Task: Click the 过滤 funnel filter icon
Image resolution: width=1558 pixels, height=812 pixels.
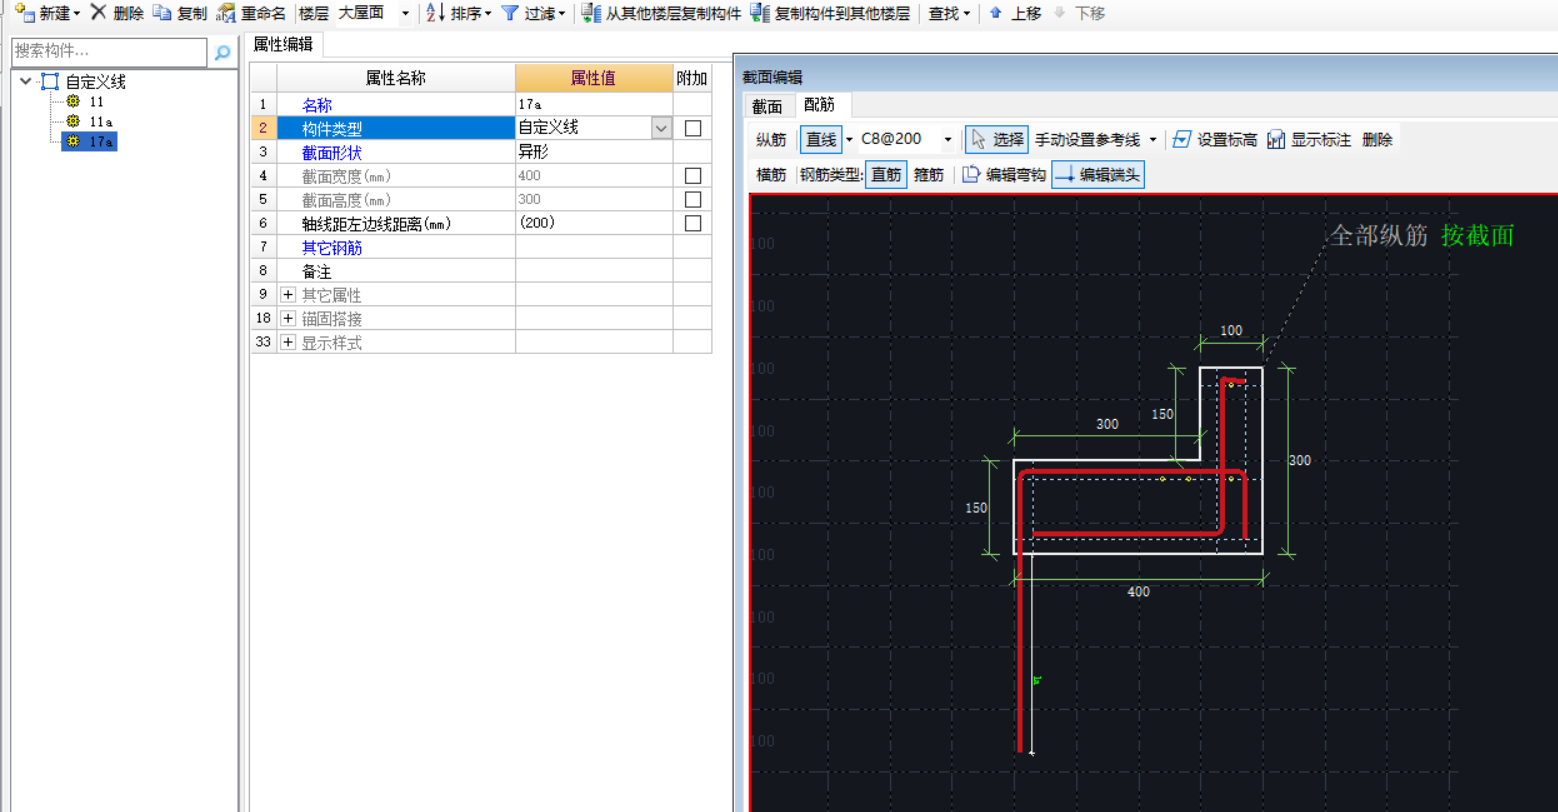Action: coord(510,13)
